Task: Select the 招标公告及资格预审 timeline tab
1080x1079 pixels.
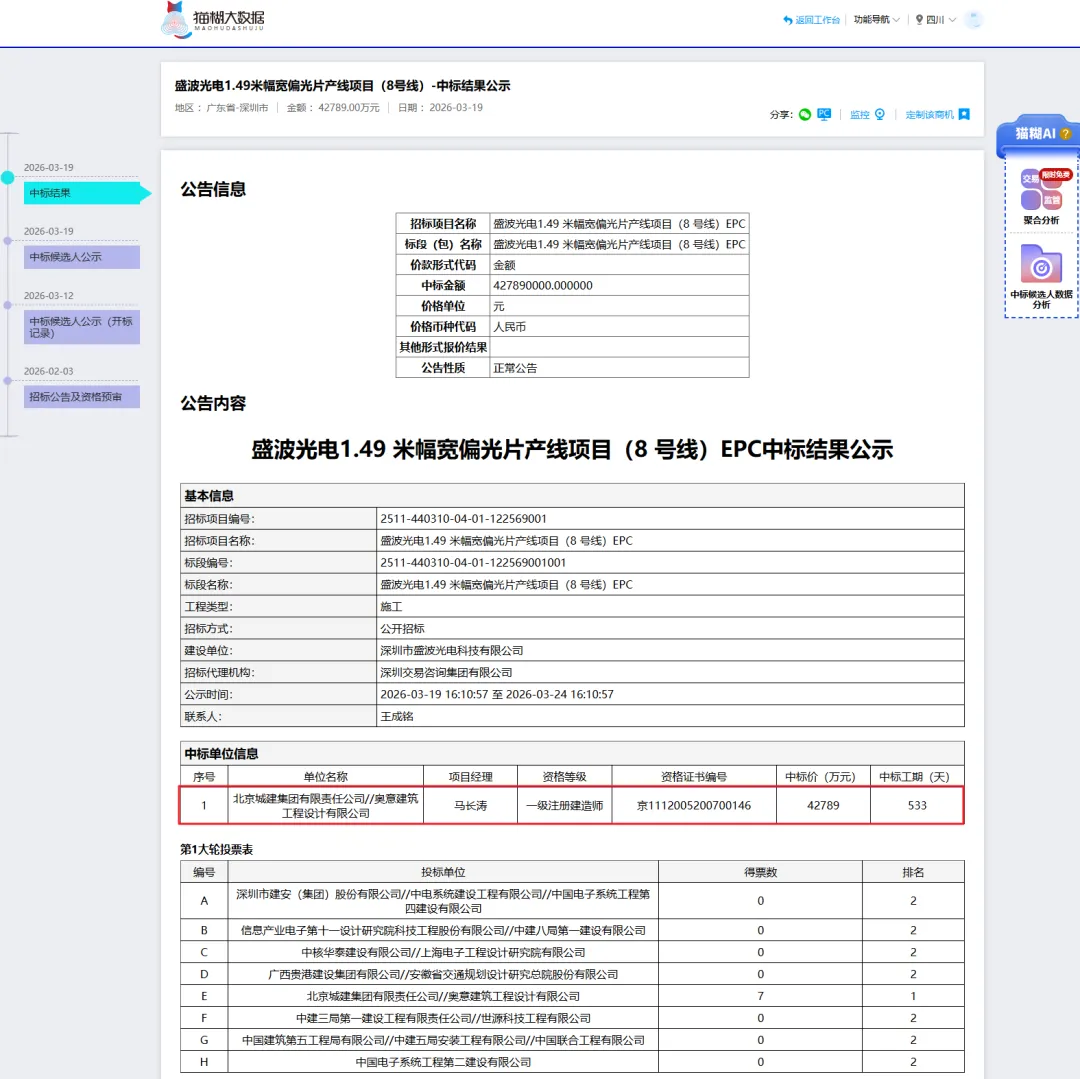Action: click(82, 397)
